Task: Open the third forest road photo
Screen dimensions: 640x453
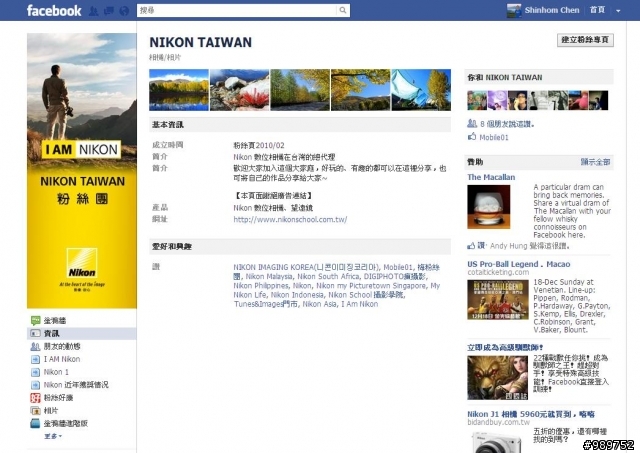Action: coord(300,90)
